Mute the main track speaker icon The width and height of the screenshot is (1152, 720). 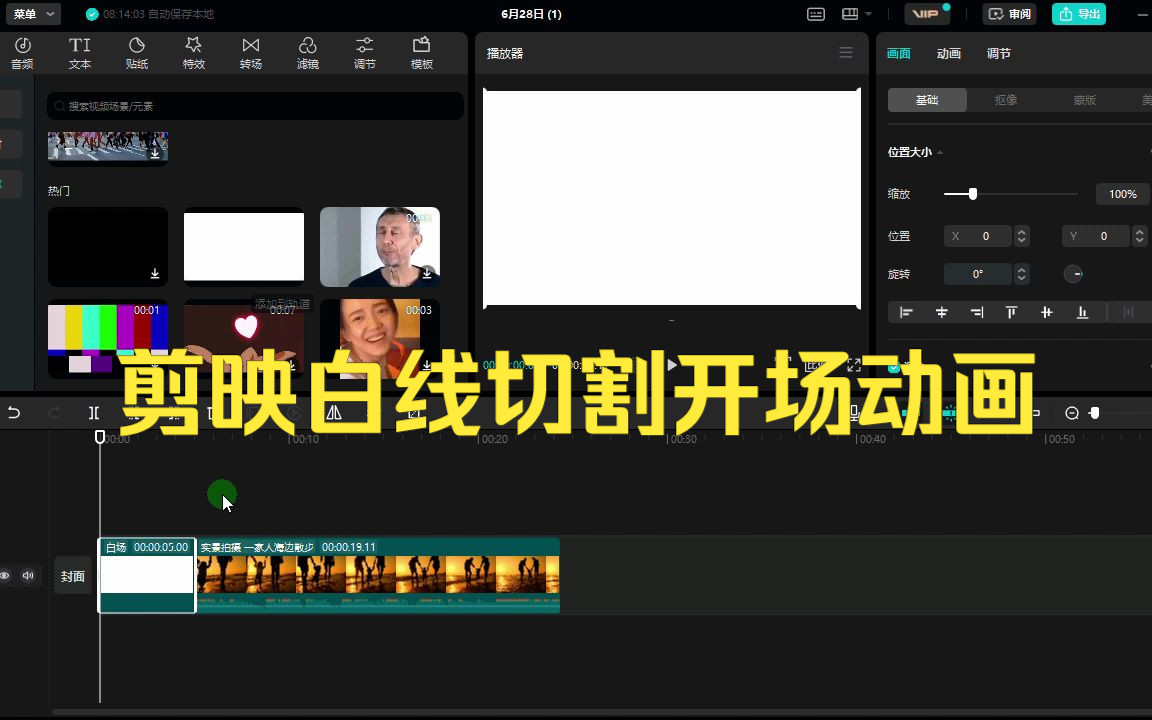pos(28,575)
